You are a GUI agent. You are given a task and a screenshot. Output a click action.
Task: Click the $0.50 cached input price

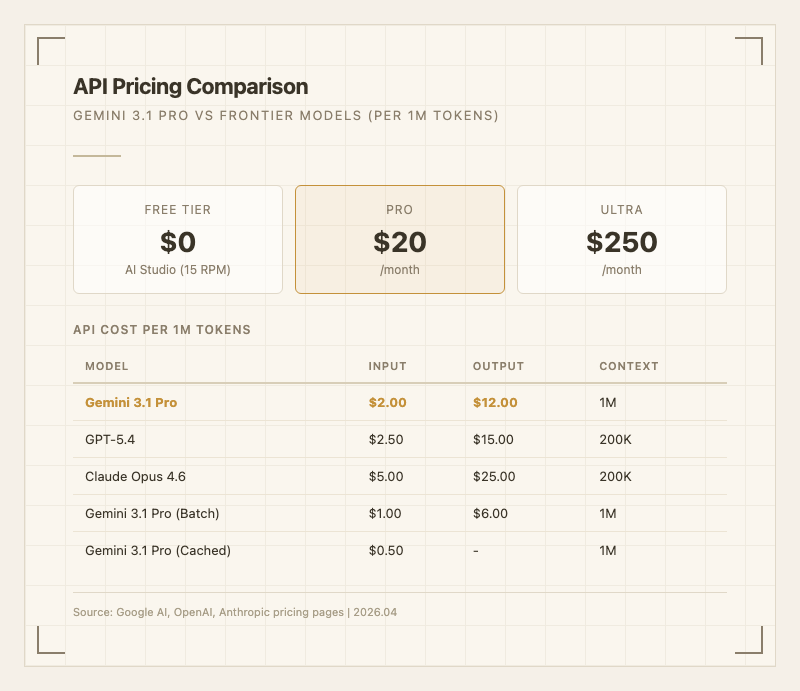[385, 550]
